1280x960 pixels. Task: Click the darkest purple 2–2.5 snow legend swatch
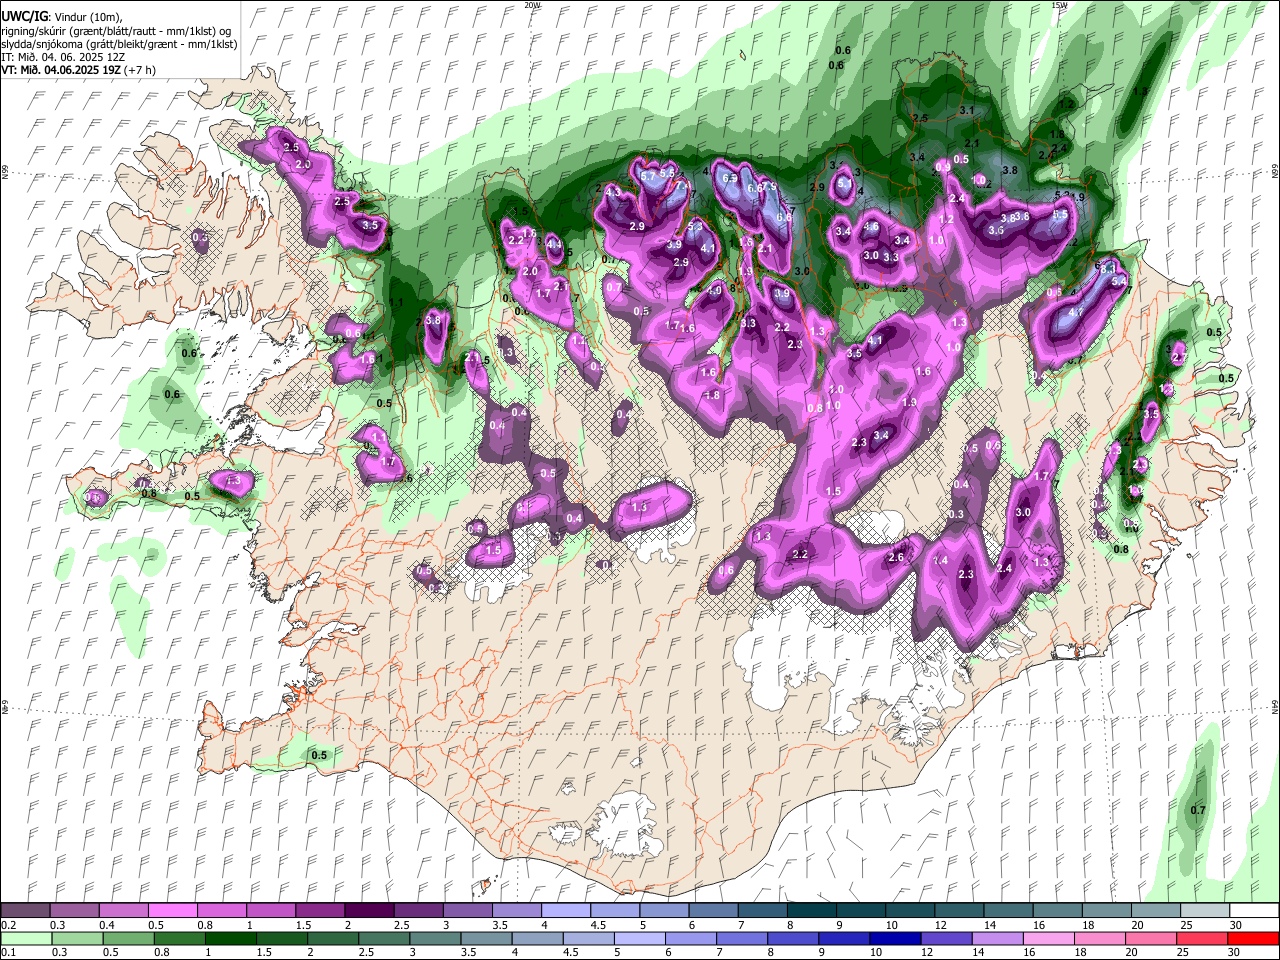[369, 910]
